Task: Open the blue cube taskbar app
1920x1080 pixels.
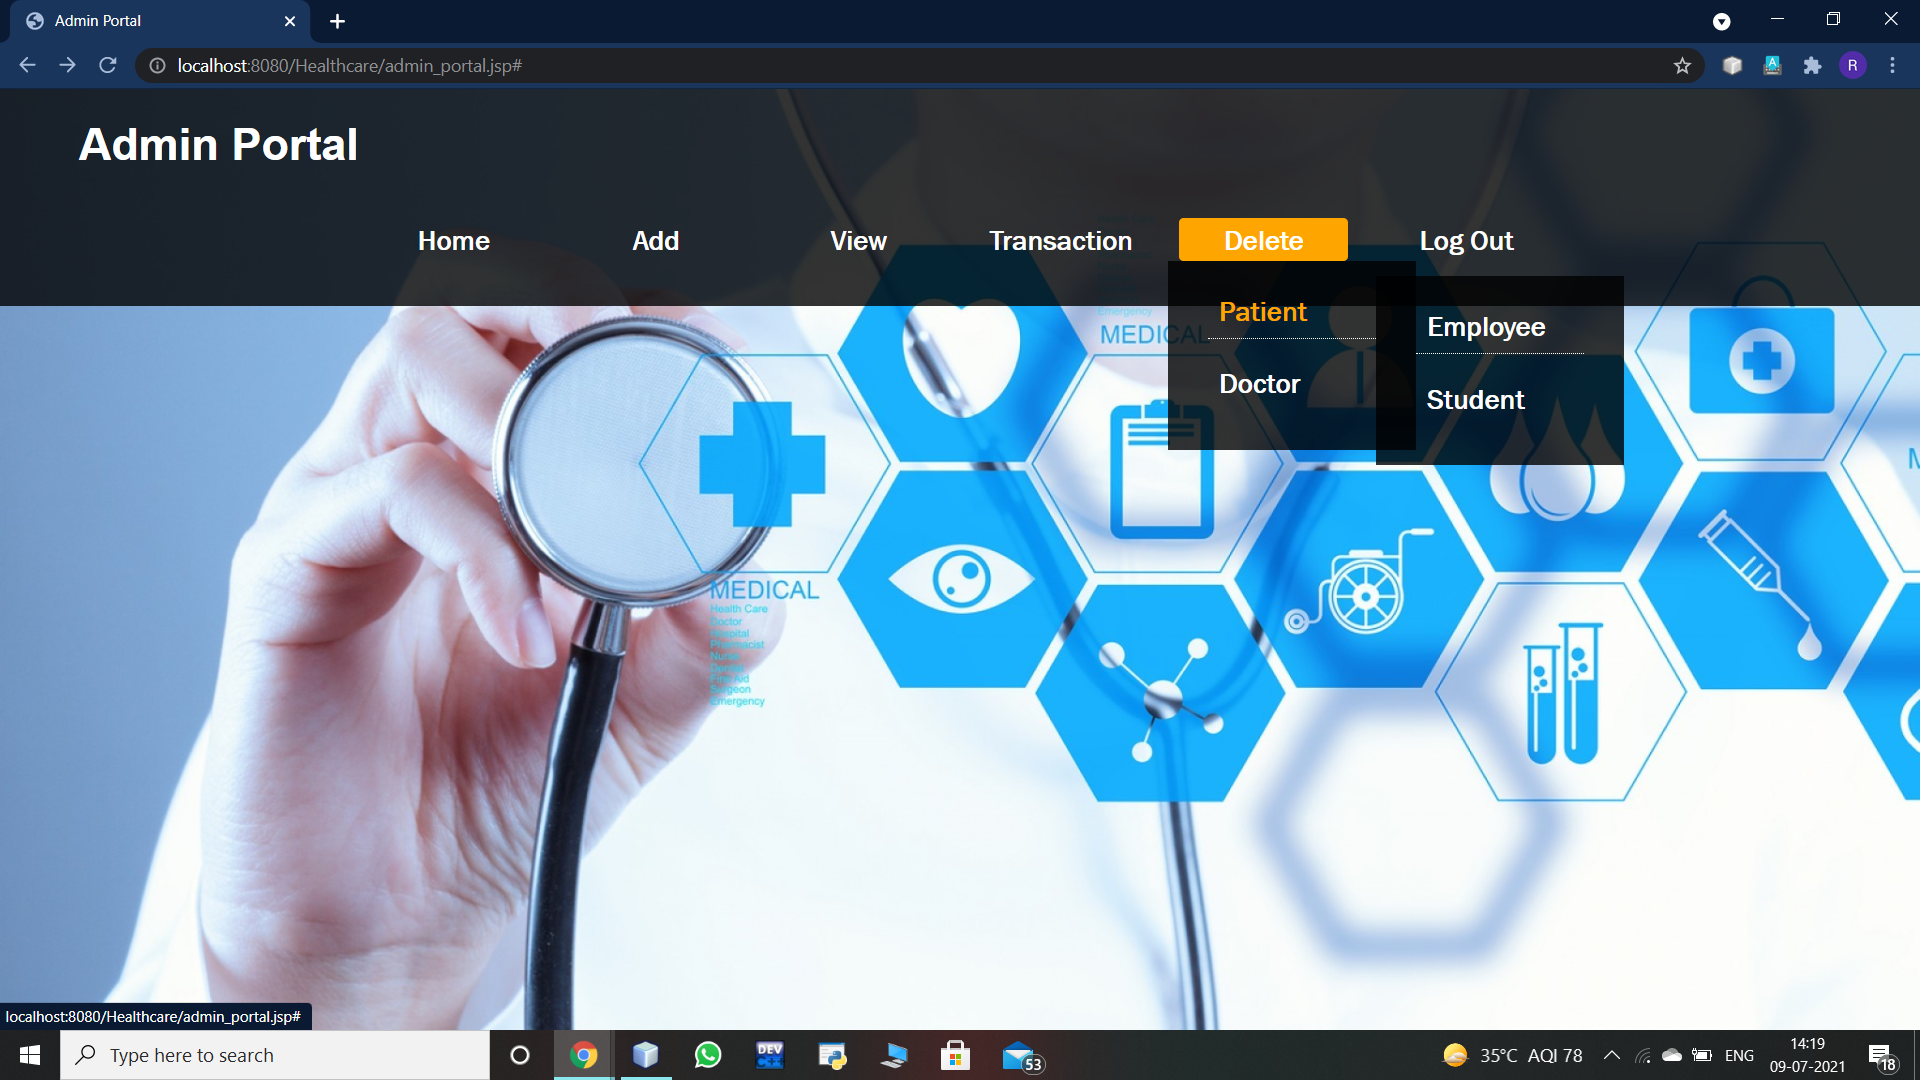Action: tap(646, 1055)
